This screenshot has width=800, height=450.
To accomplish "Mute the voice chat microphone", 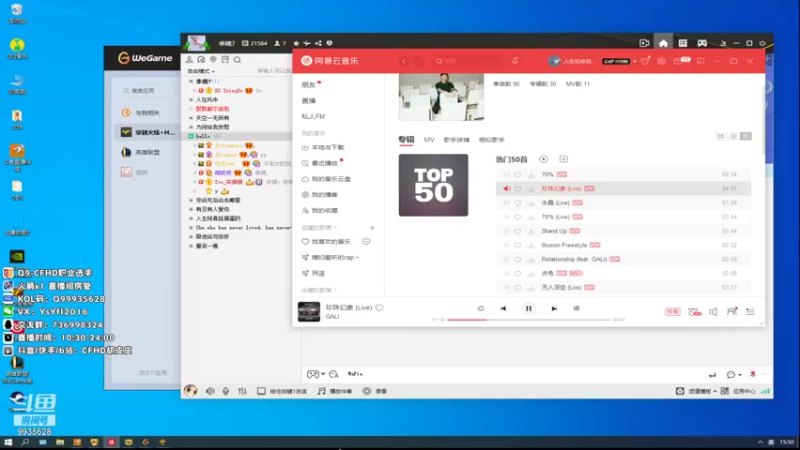I will (226, 391).
